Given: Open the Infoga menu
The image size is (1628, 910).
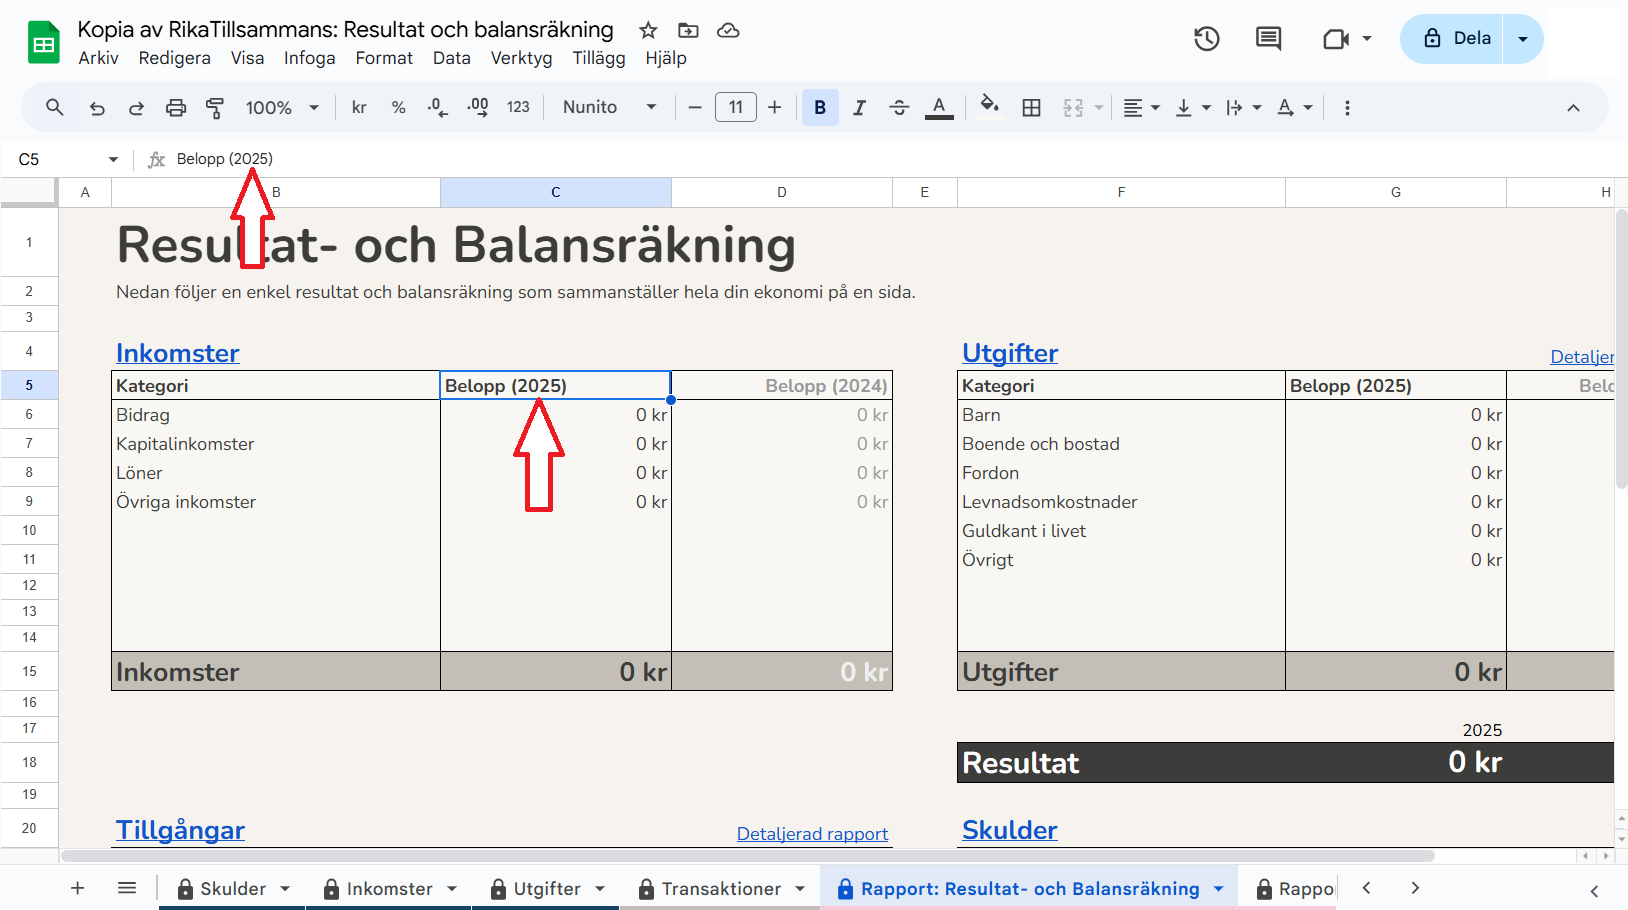Looking at the screenshot, I should (309, 58).
